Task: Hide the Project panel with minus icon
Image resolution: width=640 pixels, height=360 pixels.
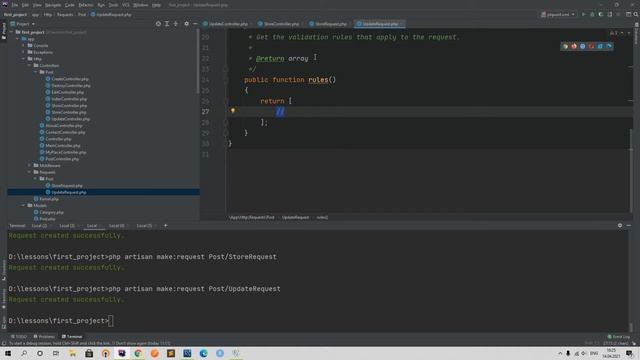Action: pyautogui.click(x=195, y=24)
